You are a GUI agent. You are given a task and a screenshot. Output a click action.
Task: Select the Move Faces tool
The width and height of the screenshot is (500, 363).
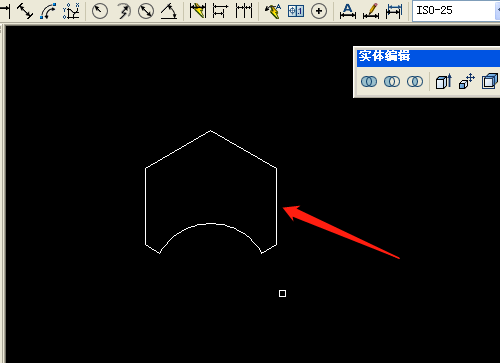[x=467, y=81]
